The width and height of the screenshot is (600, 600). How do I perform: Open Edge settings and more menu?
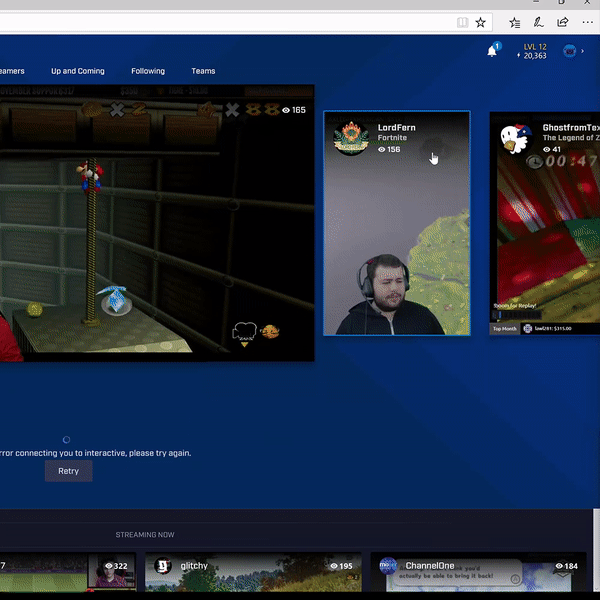coord(587,22)
